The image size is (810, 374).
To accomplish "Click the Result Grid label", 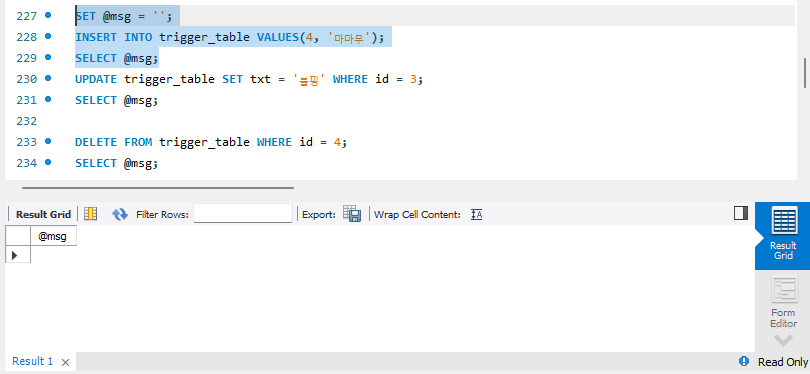I will click(43, 214).
